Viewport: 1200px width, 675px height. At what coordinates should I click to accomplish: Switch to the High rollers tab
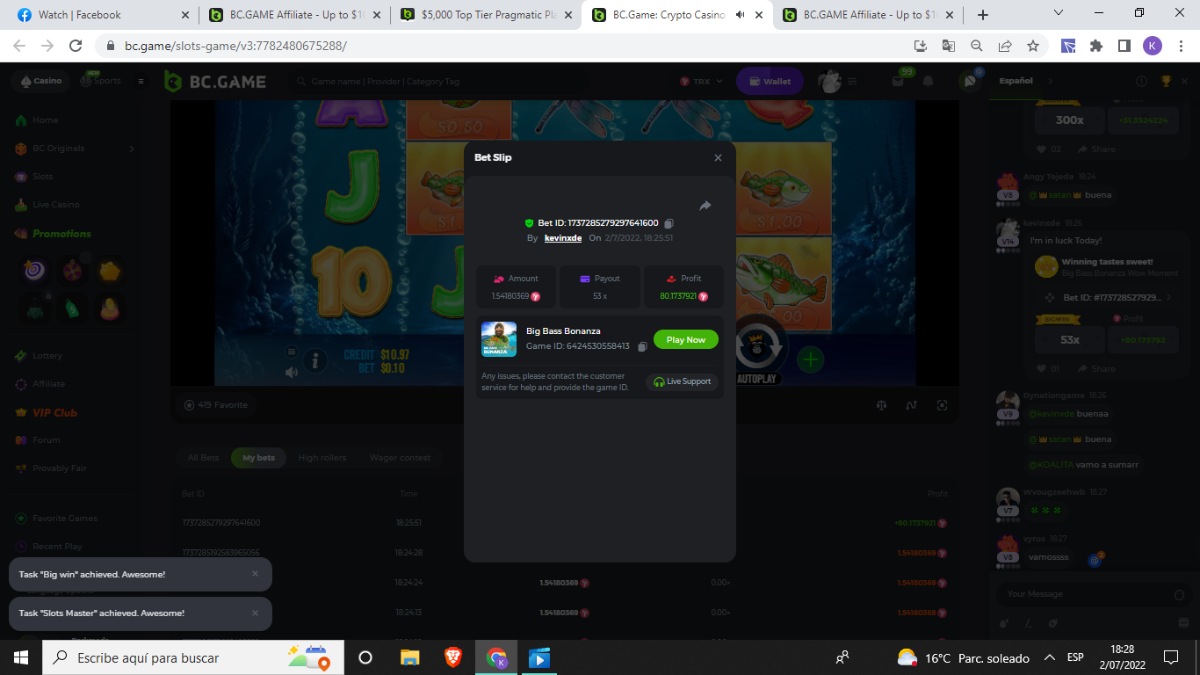[x=322, y=458]
